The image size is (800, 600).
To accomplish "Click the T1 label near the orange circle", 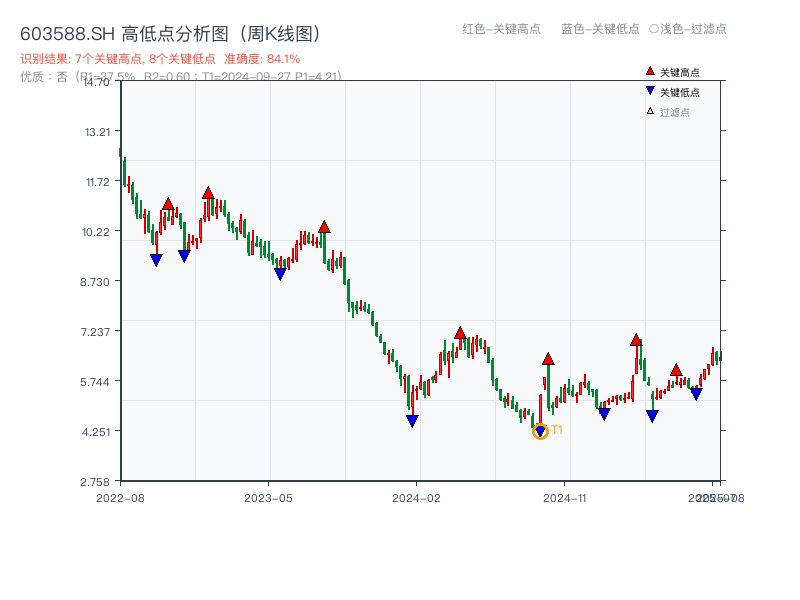I will [x=557, y=430].
